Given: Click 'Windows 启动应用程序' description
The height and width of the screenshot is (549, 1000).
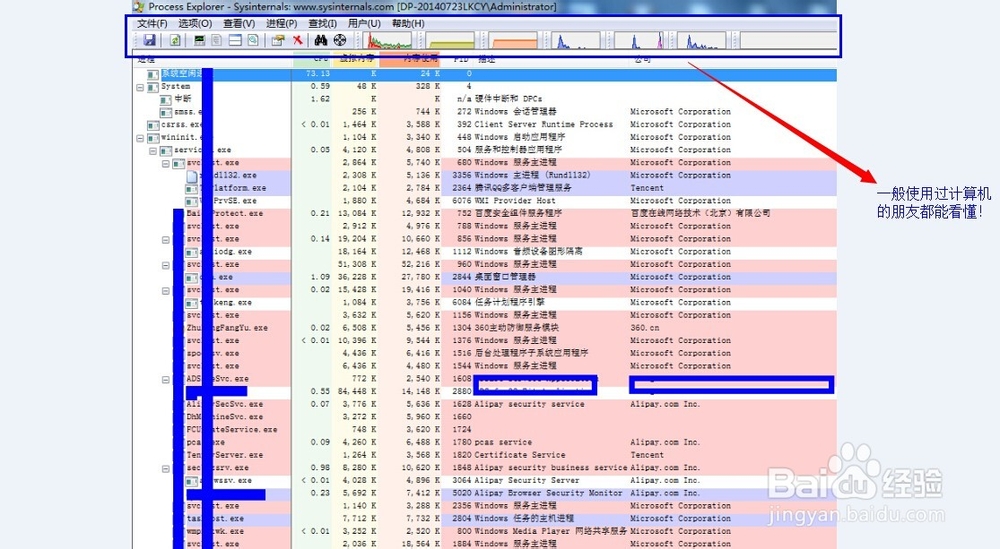Looking at the screenshot, I should (x=520, y=137).
